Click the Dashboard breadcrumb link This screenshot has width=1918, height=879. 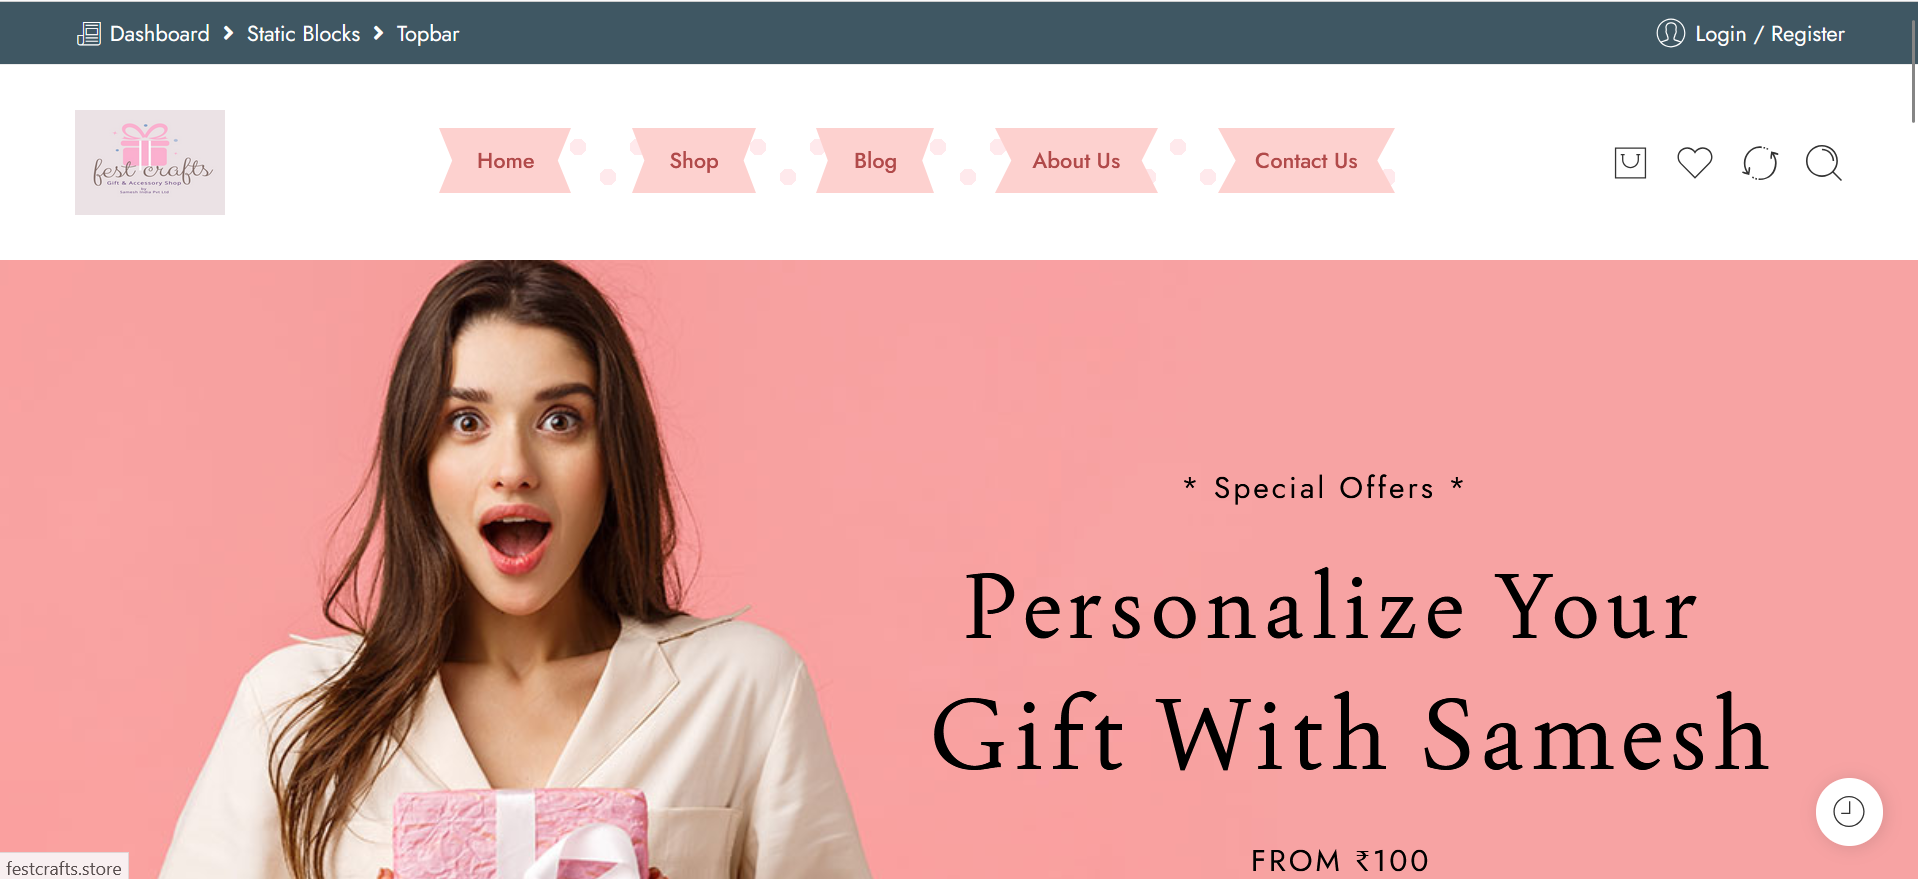160,34
